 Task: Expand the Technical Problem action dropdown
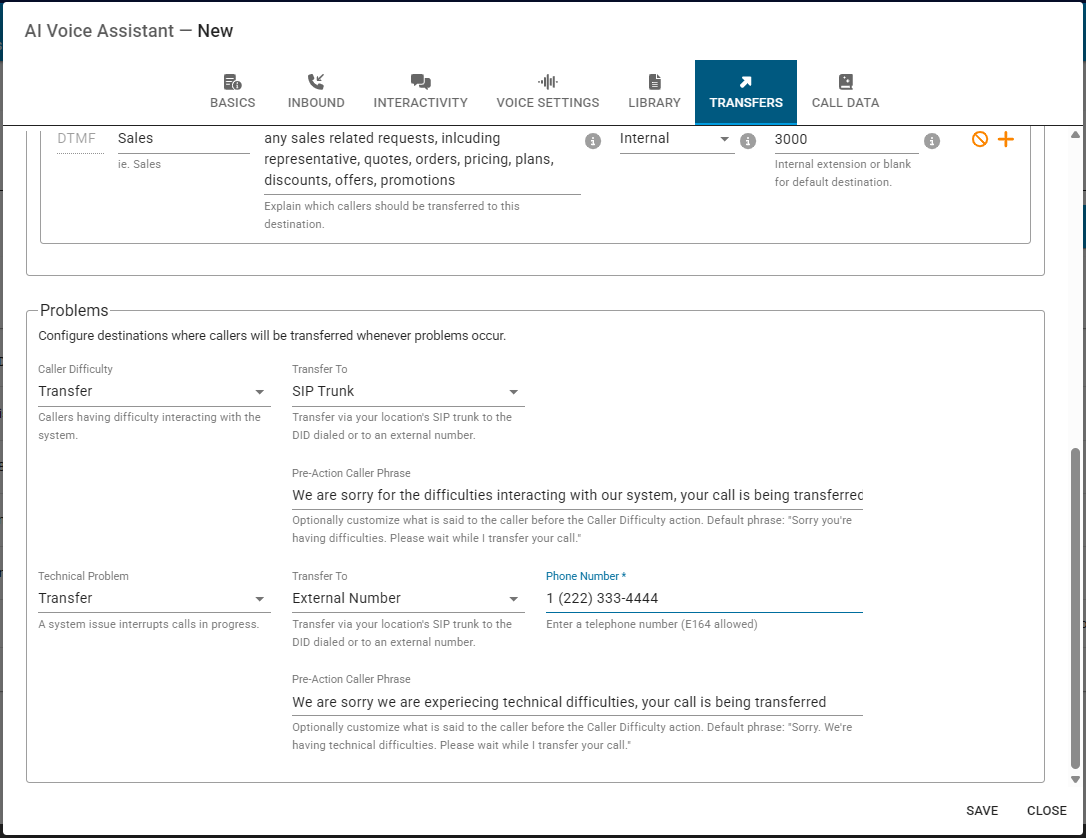click(x=153, y=599)
